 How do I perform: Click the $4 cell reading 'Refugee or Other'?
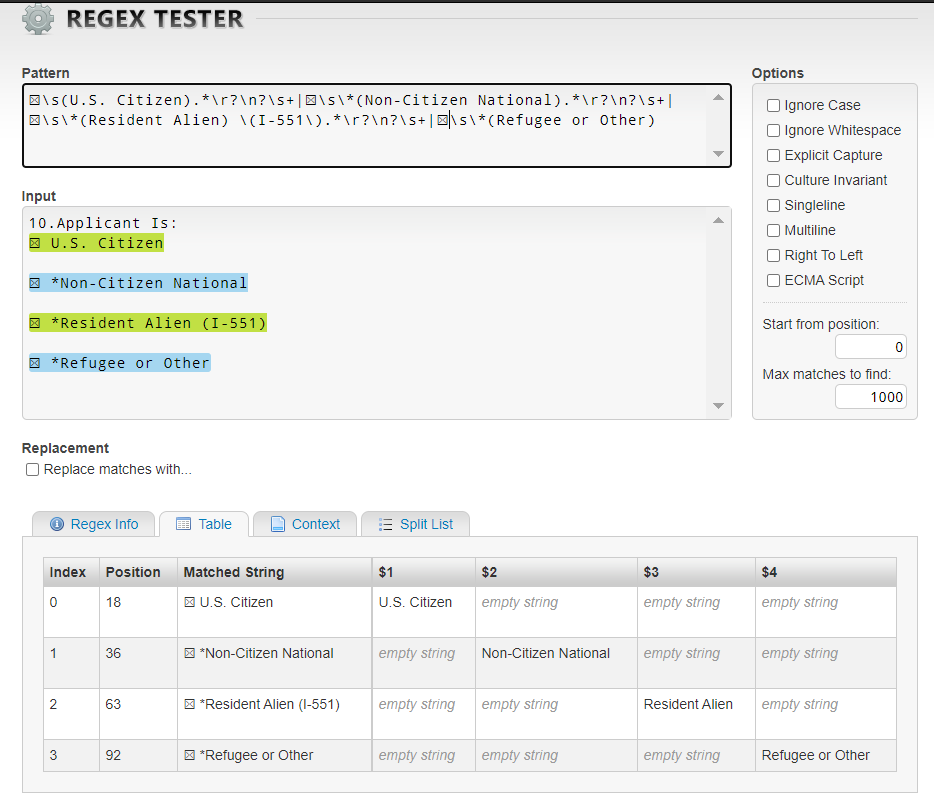click(x=826, y=755)
